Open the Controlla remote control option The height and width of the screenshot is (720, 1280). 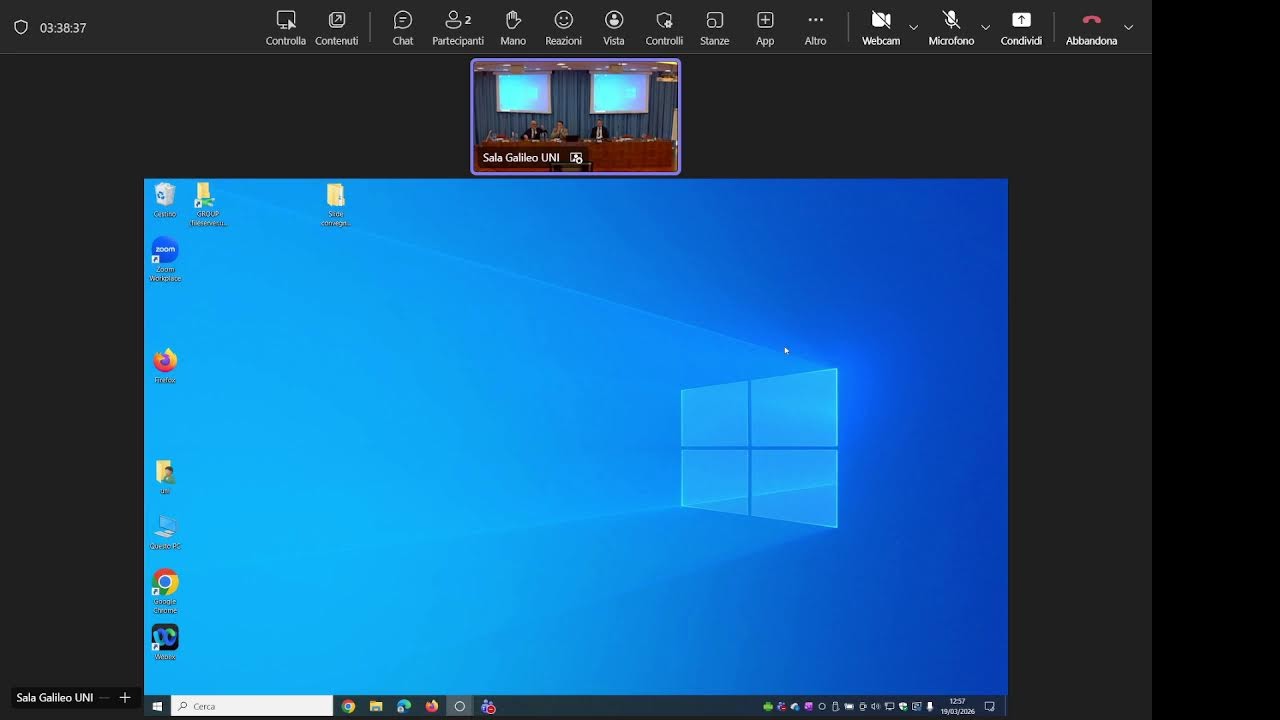[285, 28]
